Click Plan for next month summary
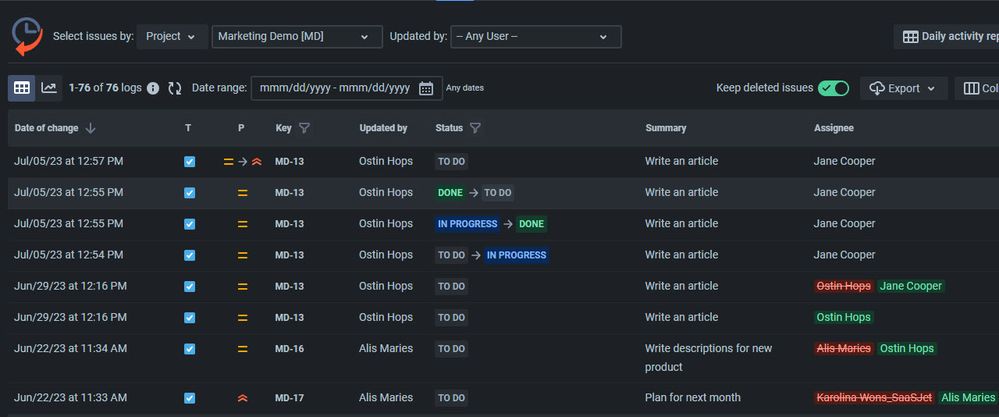The image size is (999, 417). (x=693, y=398)
